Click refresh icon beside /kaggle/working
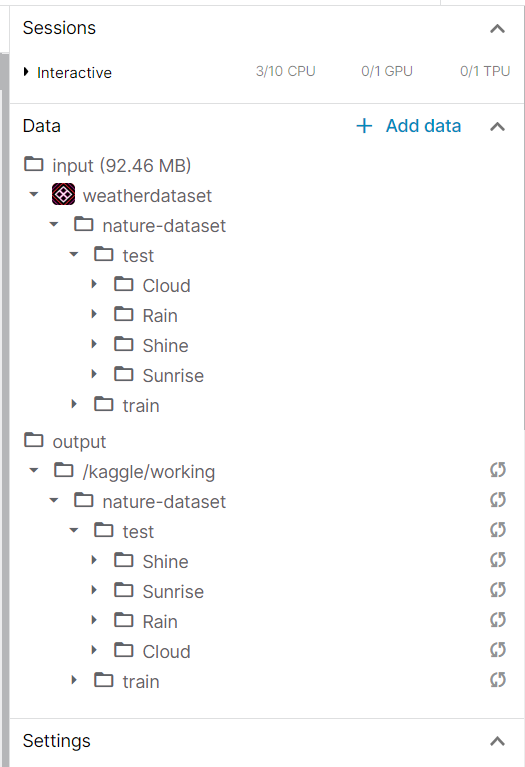The image size is (525, 767). pos(498,471)
